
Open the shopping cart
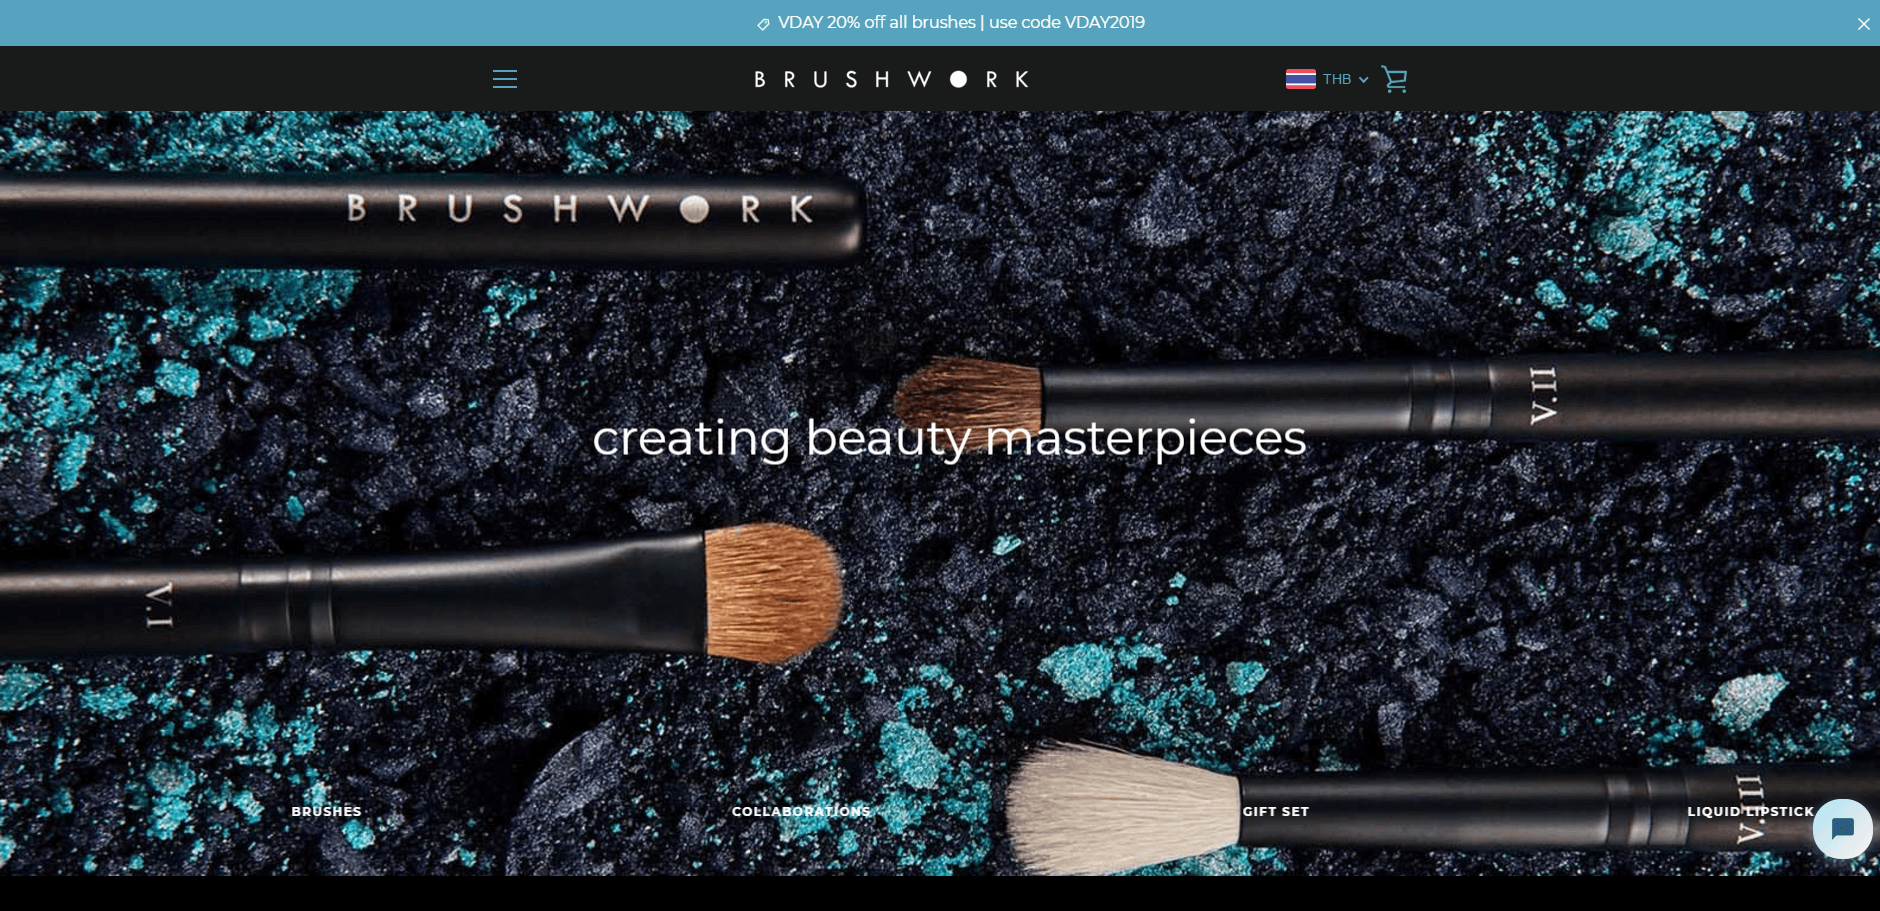tap(1394, 79)
